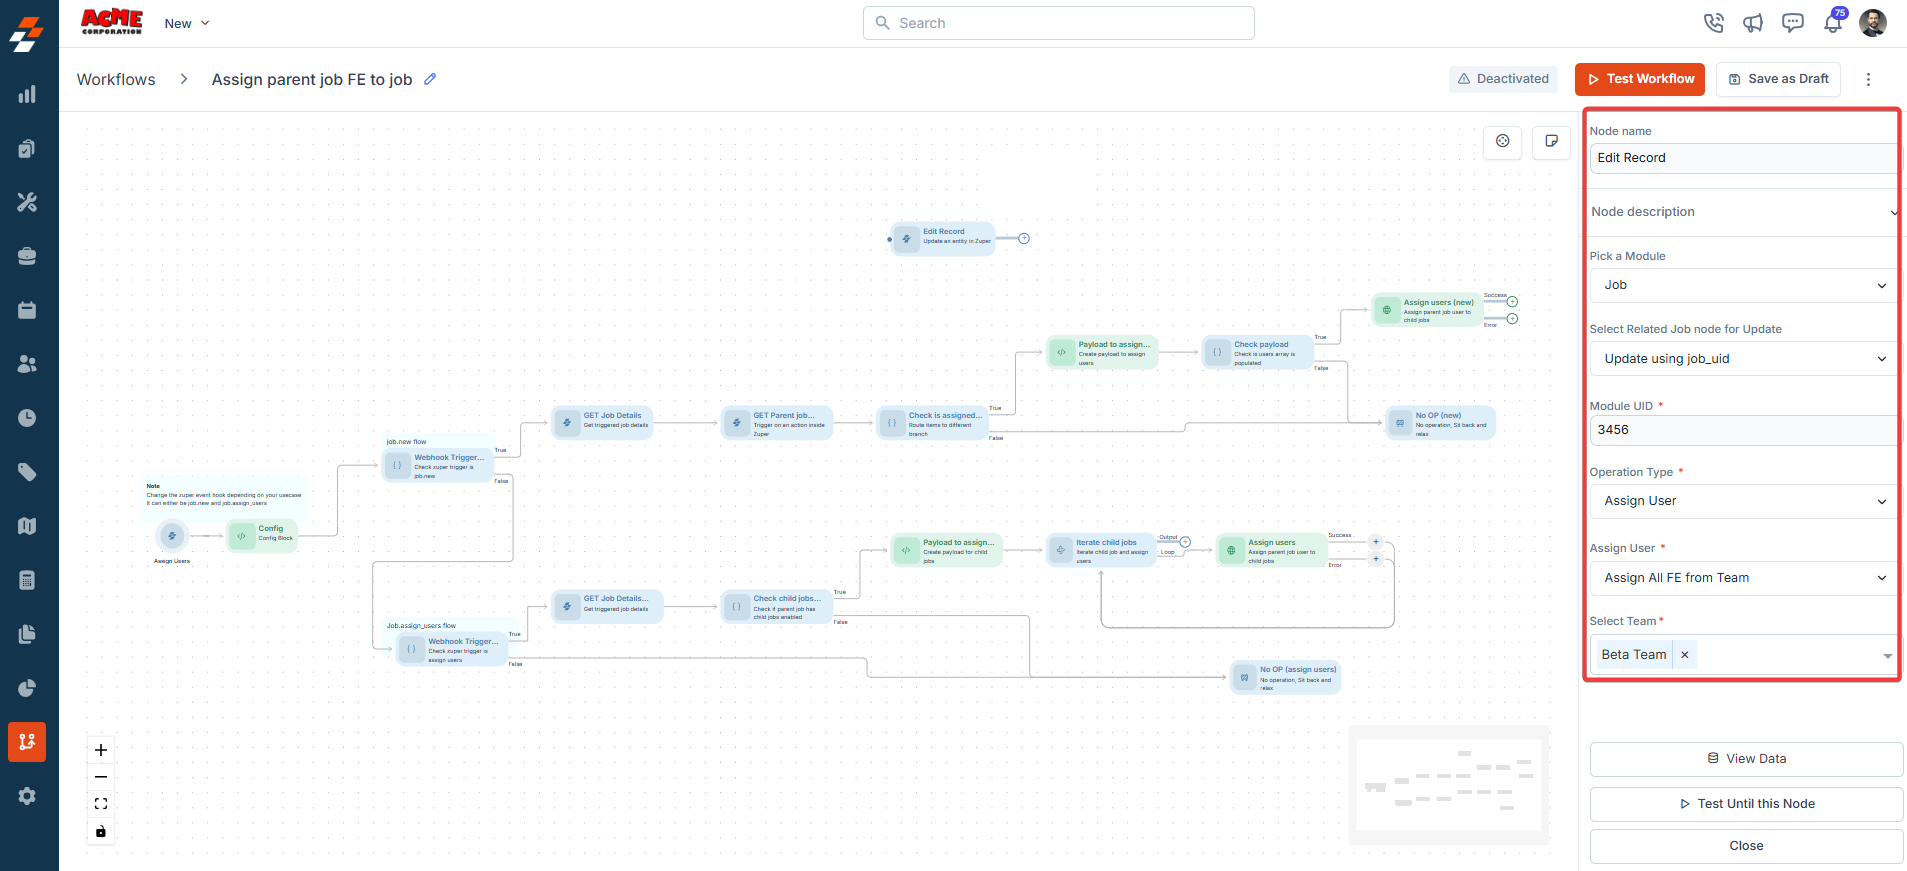Image resolution: width=1907 pixels, height=871 pixels.
Task: Open the three-dot more options menu
Action: [x=1868, y=79]
